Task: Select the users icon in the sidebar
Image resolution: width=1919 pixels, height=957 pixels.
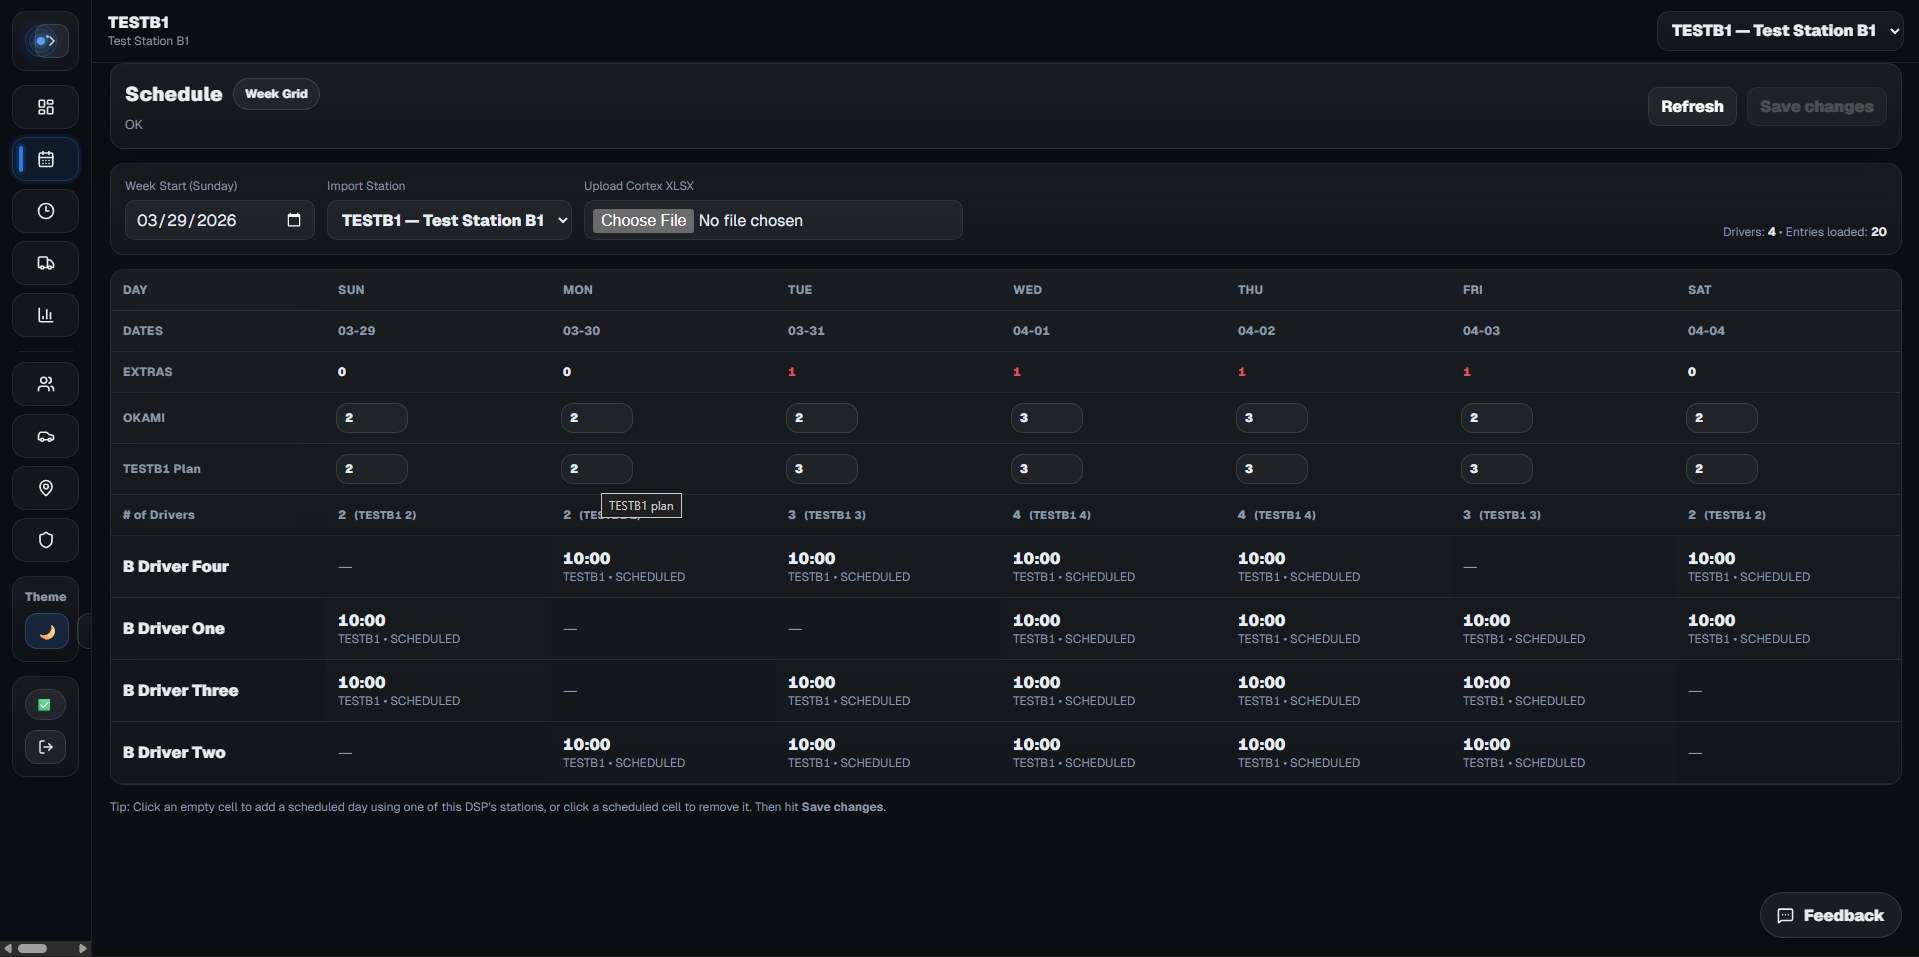Action: tap(45, 383)
